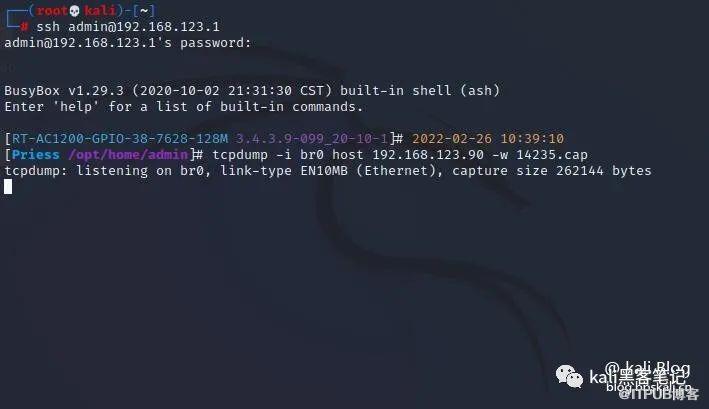The width and height of the screenshot is (709, 409).
Task: Click the ssh admin@192.168.123.1 command
Action: pos(128,27)
